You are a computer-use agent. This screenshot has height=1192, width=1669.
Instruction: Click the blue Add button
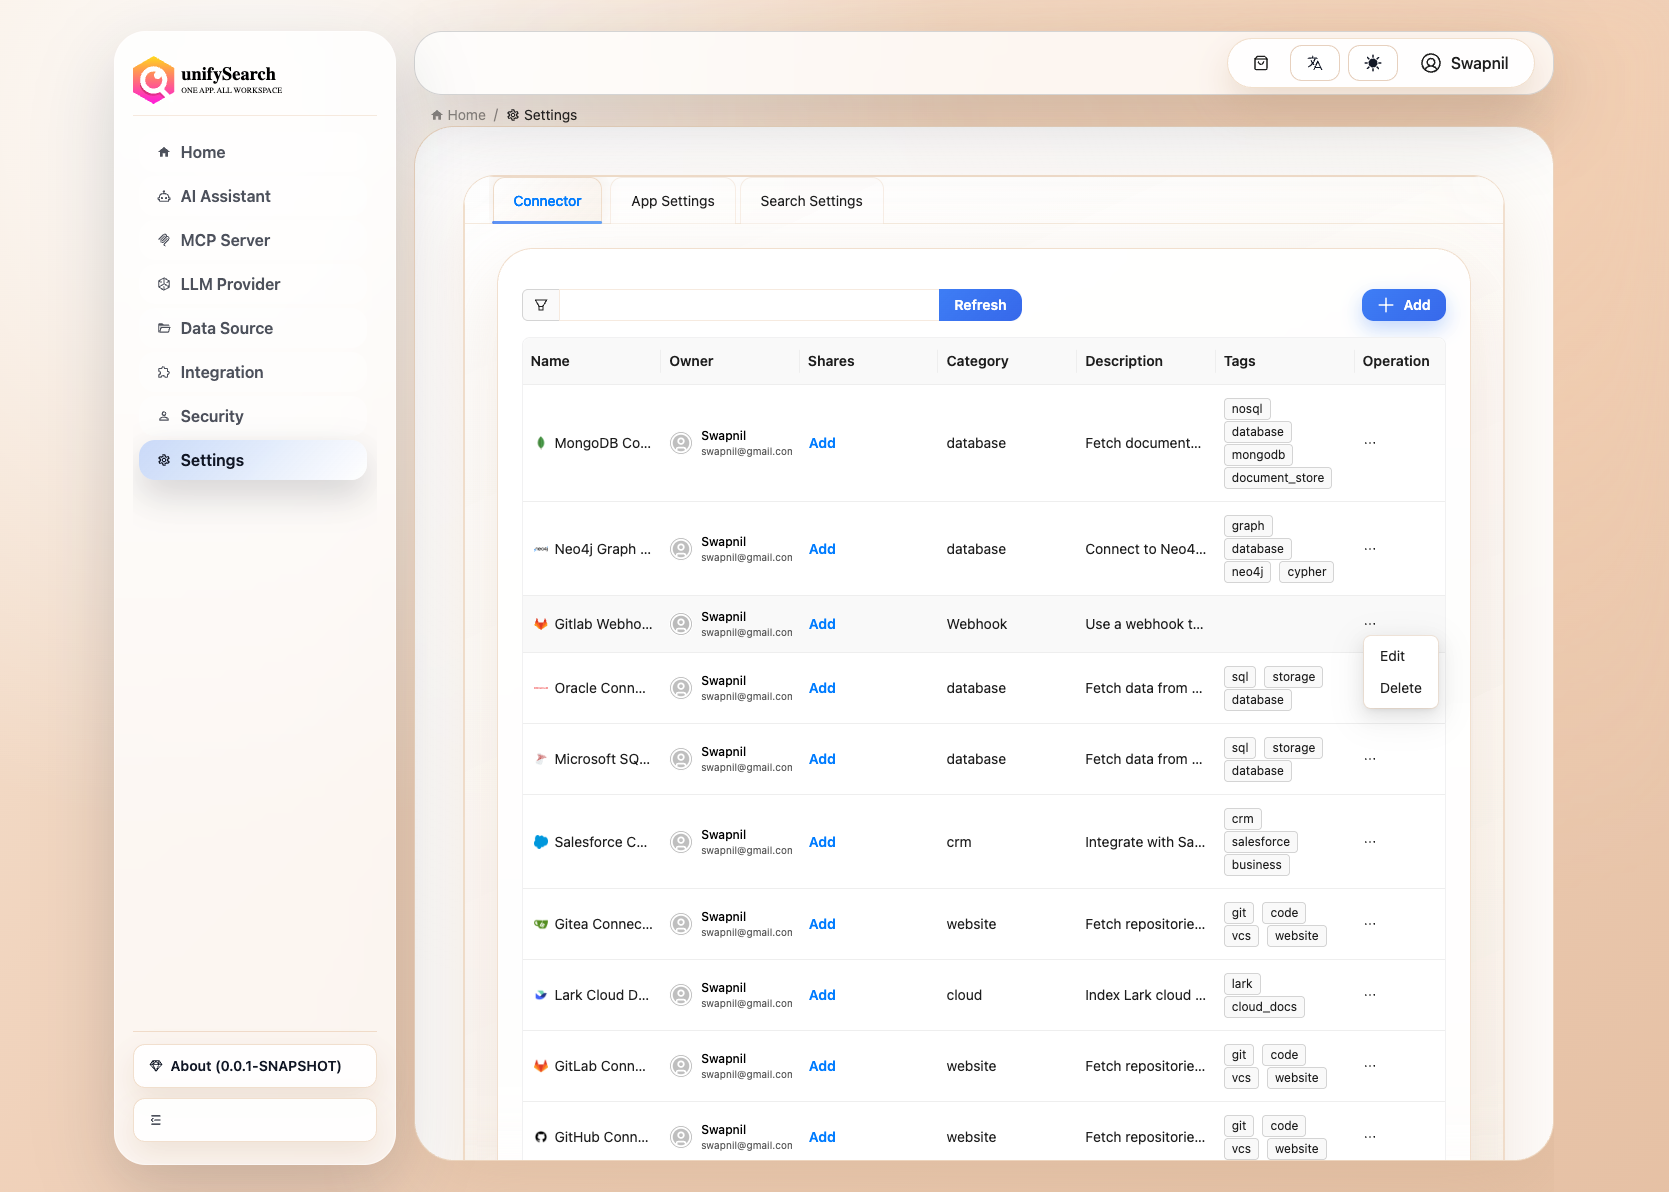1403,305
